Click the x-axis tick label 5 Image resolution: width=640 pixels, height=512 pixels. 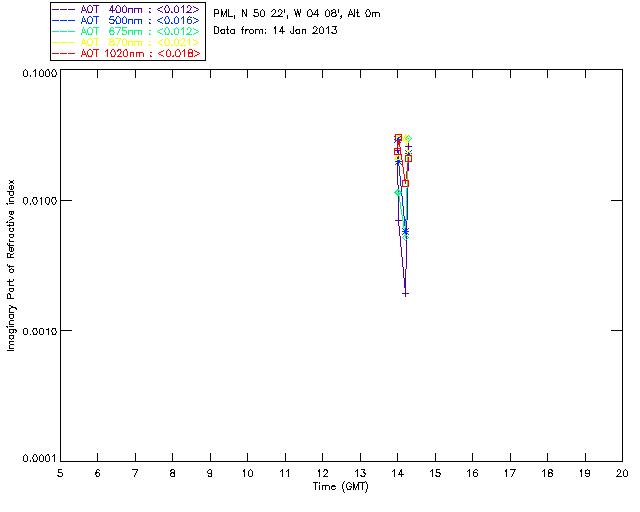60,474
